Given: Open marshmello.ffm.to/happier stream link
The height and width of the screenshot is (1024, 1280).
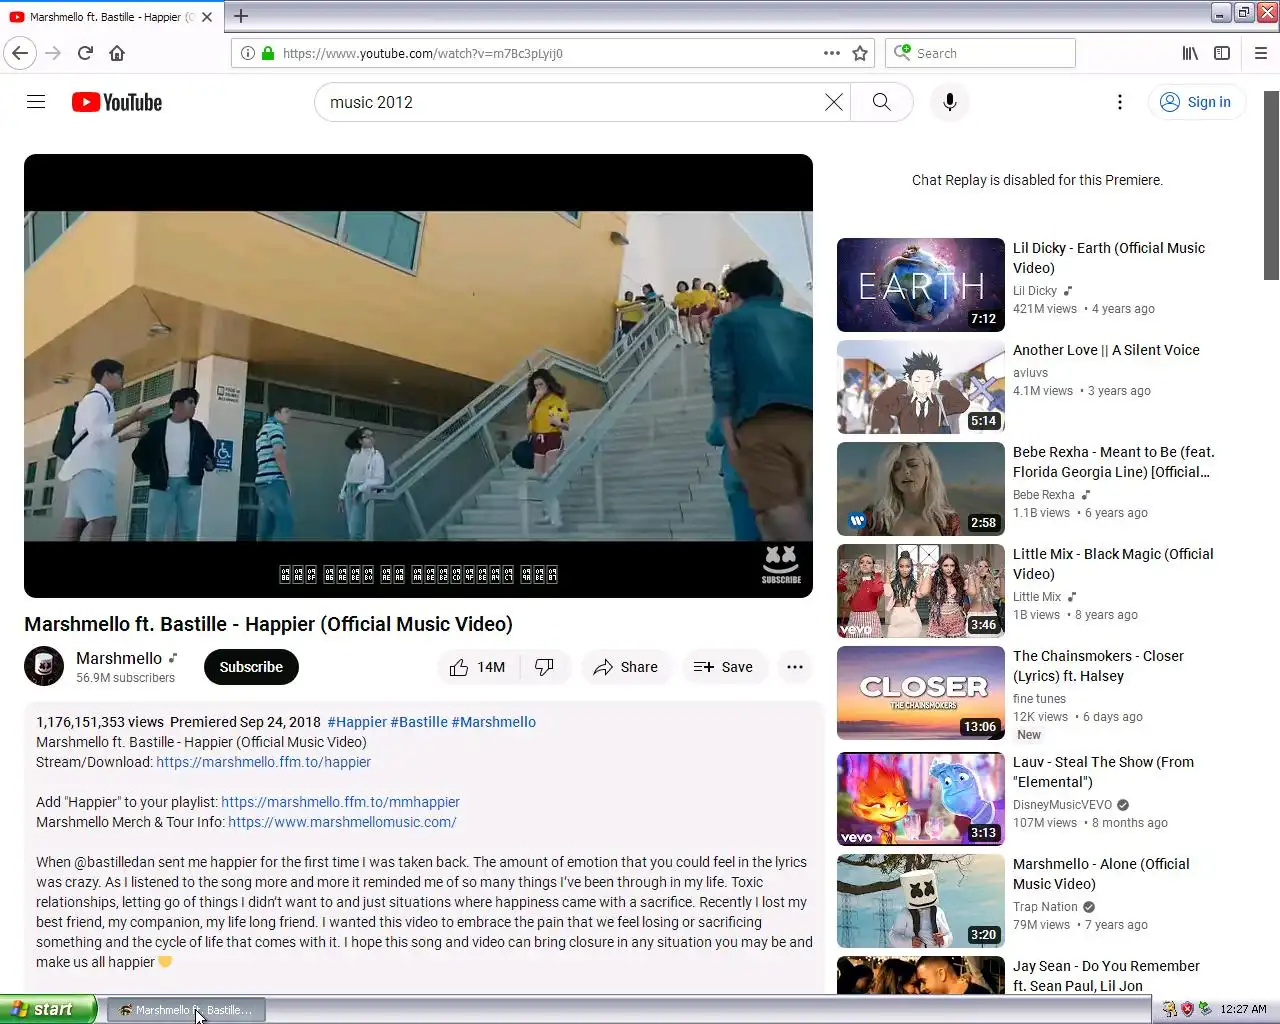Looking at the screenshot, I should 263,762.
